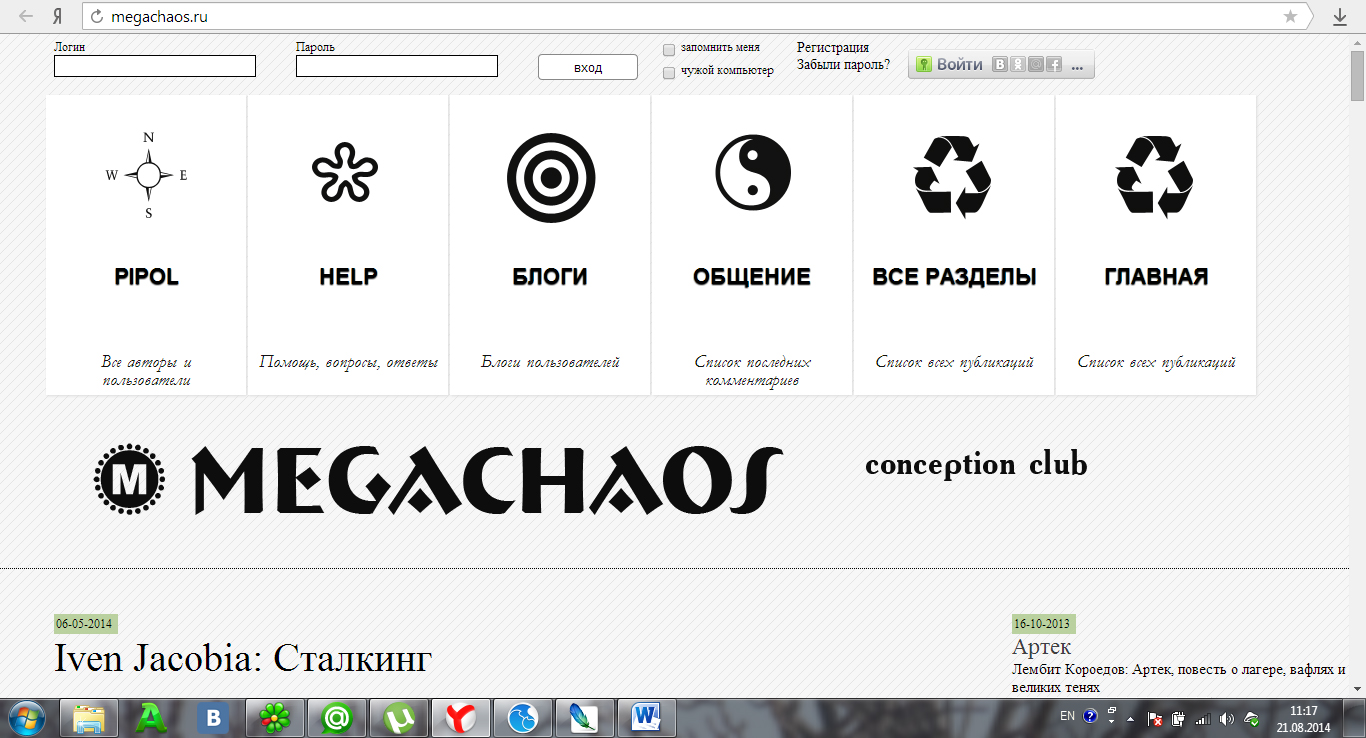Screen dimensions: 1366x738
Task: Go to ГЛАВНАЯ page
Action: [x=1156, y=277]
